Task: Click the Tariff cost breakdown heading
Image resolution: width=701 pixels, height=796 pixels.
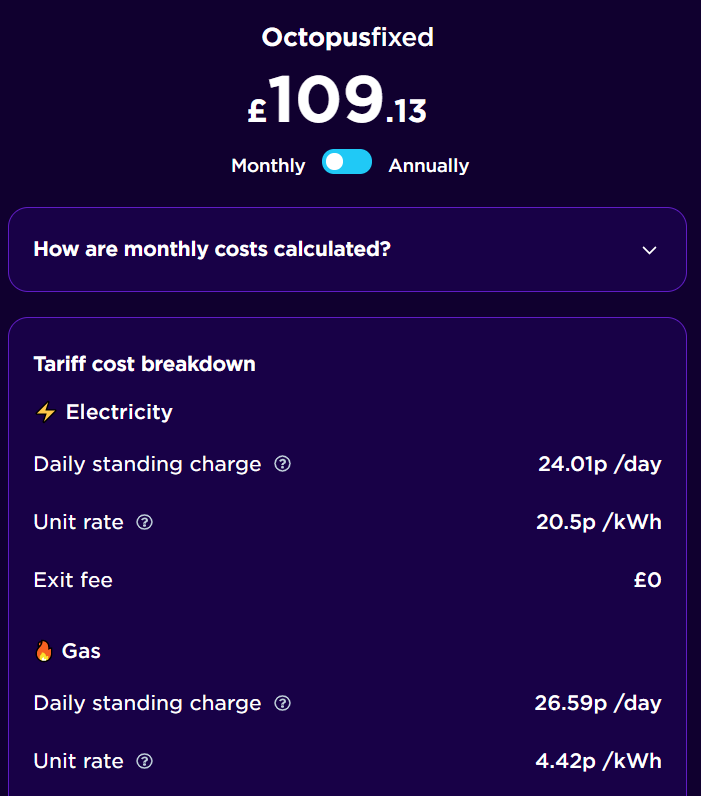Action: (144, 364)
